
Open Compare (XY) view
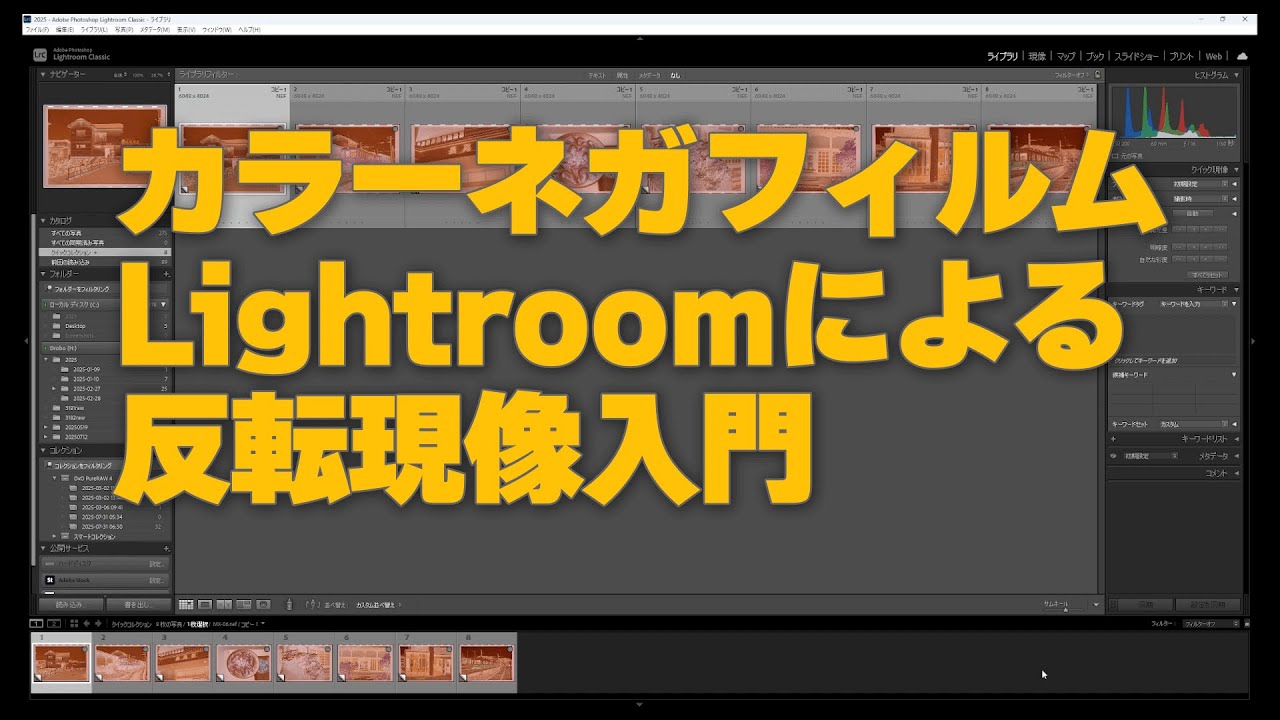tap(224, 605)
